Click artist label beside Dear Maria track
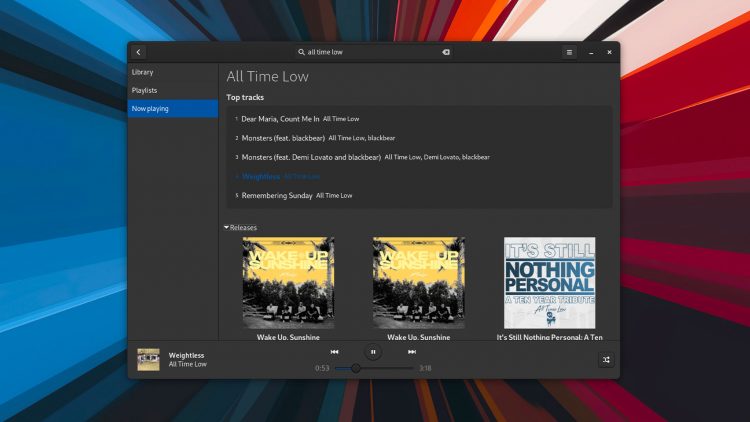This screenshot has height=422, width=750. pyautogui.click(x=341, y=119)
